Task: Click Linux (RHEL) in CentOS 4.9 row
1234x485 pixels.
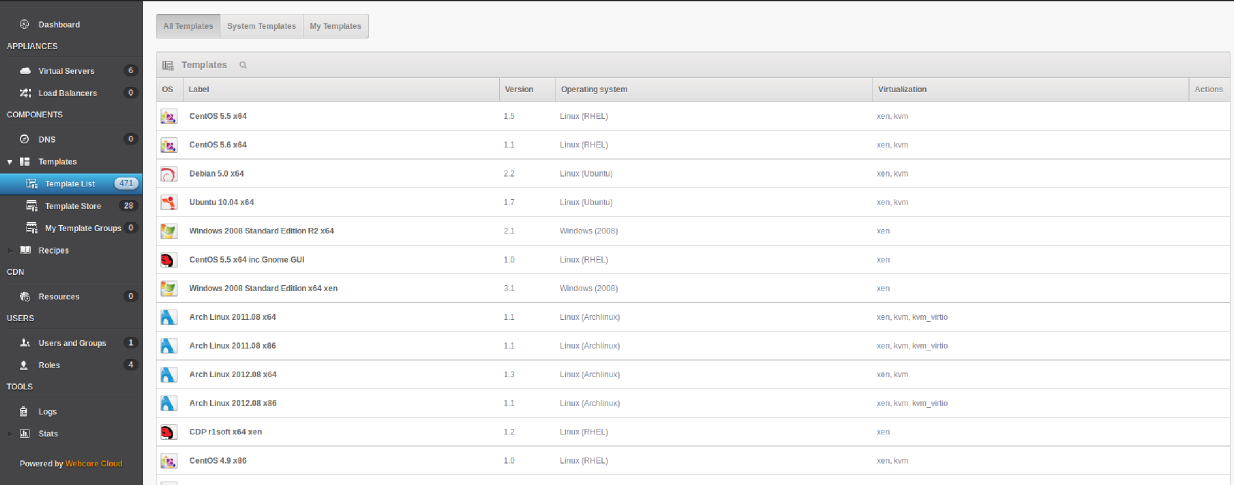Action: click(x=584, y=461)
